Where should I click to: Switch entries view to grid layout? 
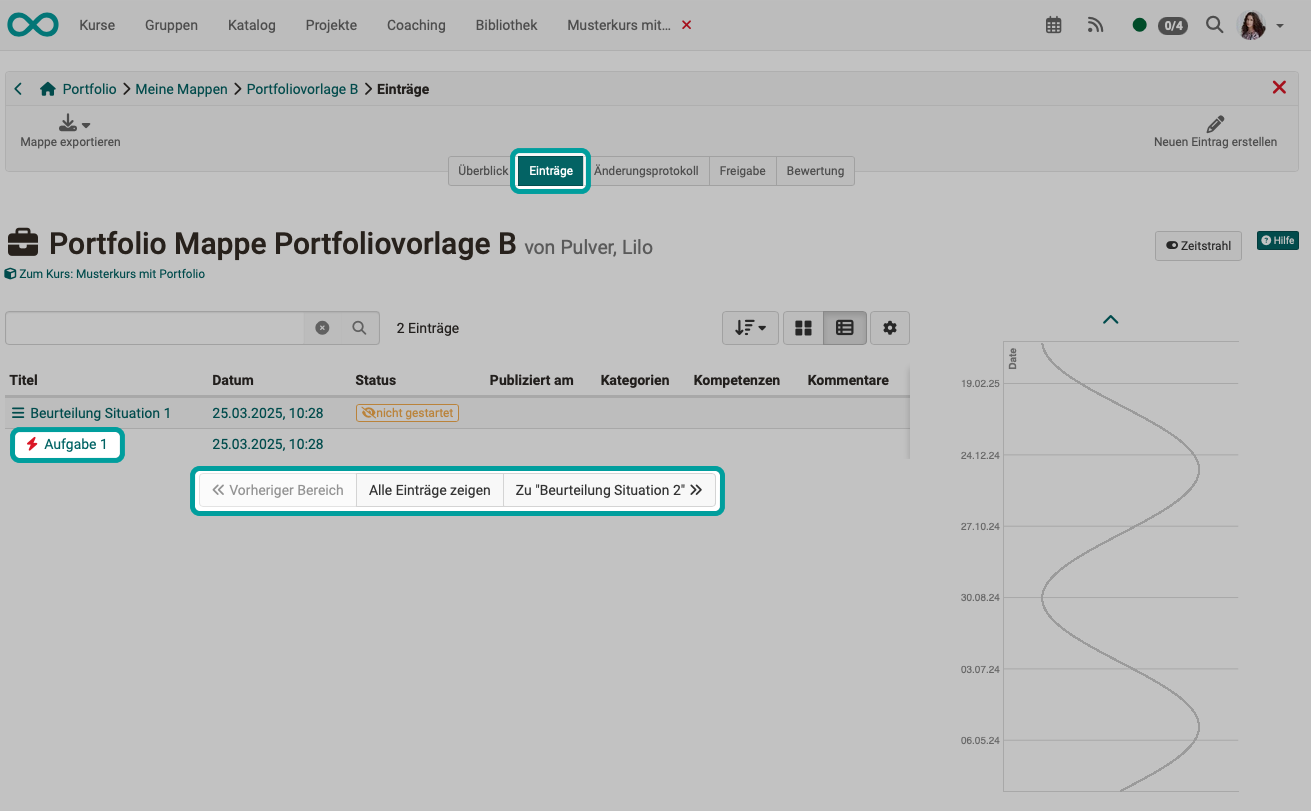coord(803,327)
